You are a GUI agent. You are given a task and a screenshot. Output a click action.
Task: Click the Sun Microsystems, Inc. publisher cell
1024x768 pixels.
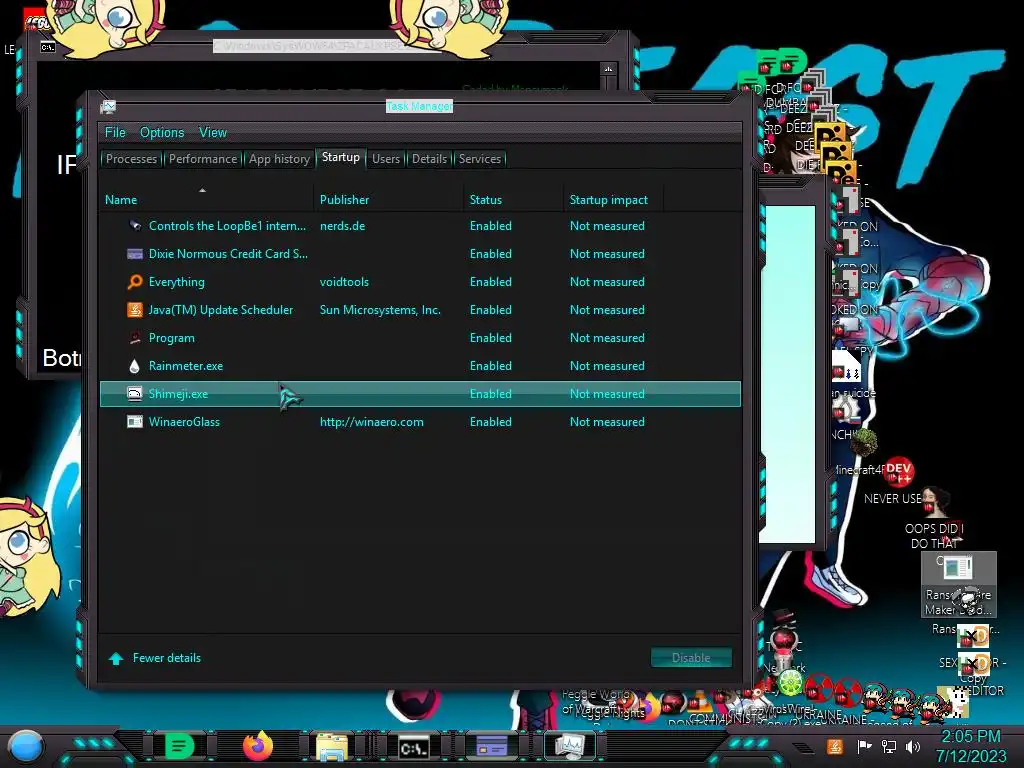point(380,310)
